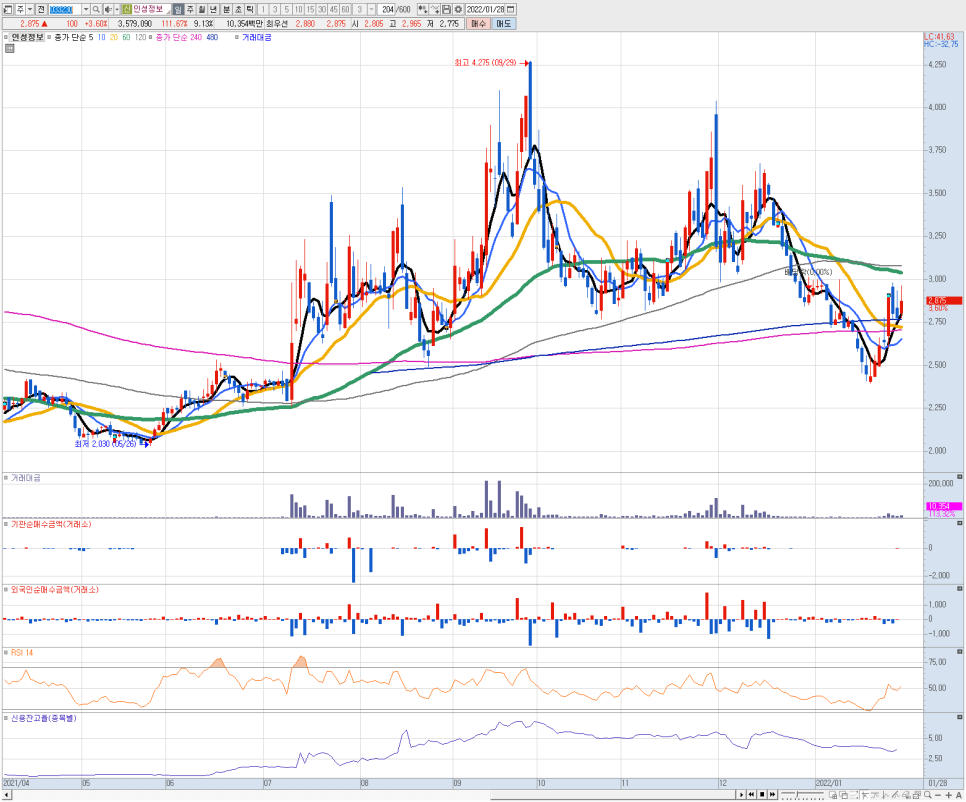Click the window layout icon at top-left
The height and width of the screenshot is (802, 966).
point(8,9)
